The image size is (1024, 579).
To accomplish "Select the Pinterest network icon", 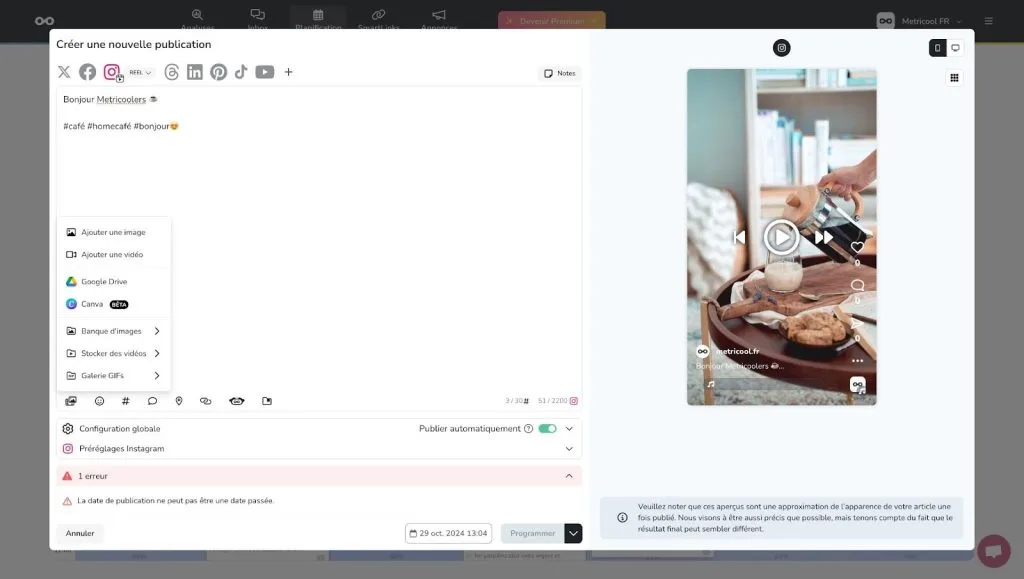I will (x=218, y=72).
